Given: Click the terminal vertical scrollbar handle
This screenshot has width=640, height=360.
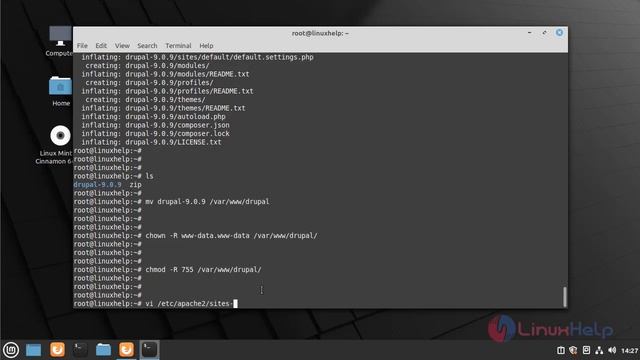Looking at the screenshot, I should (565, 297).
